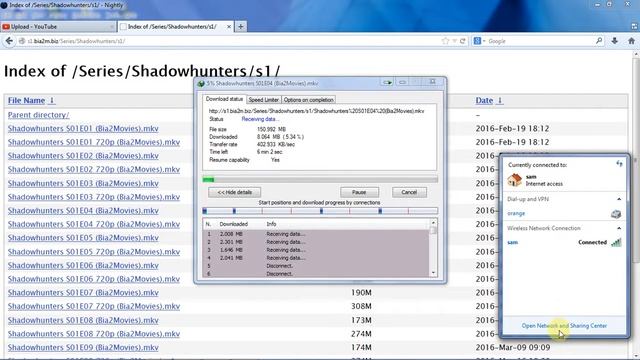Click the house icon for sam network
This screenshot has width=640, height=360.
point(514,180)
